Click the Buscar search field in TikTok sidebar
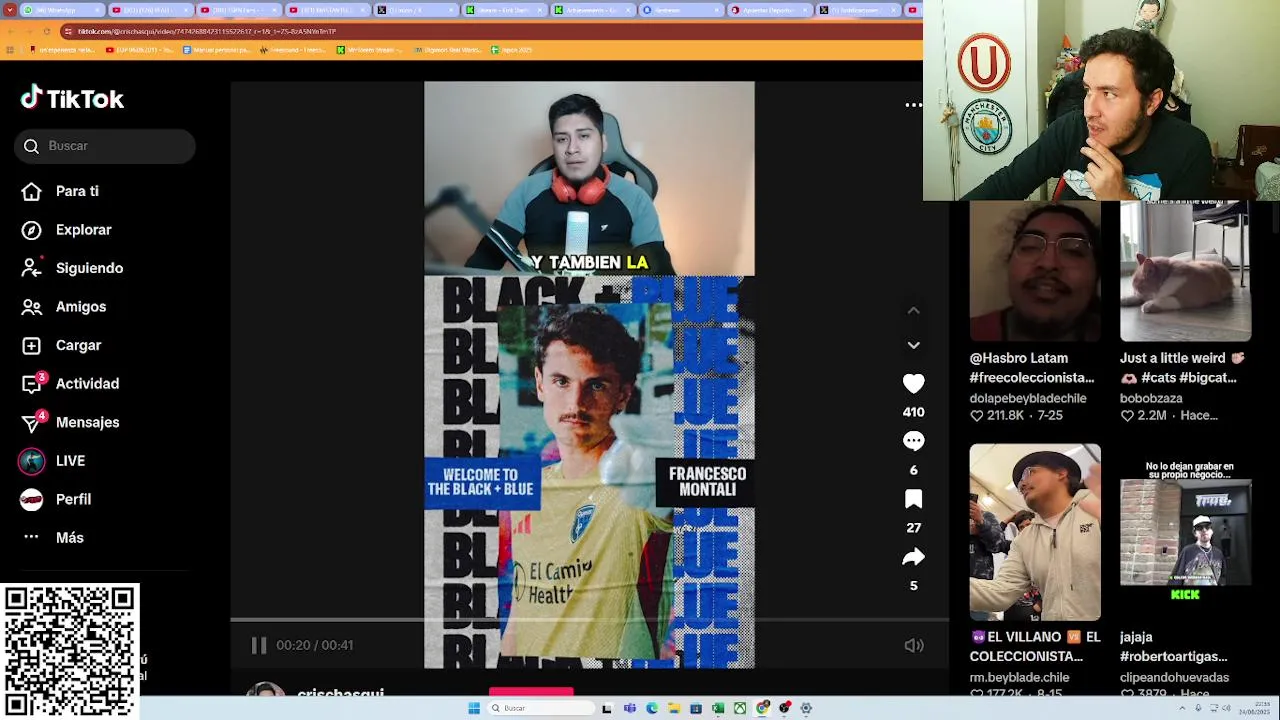 pos(105,146)
